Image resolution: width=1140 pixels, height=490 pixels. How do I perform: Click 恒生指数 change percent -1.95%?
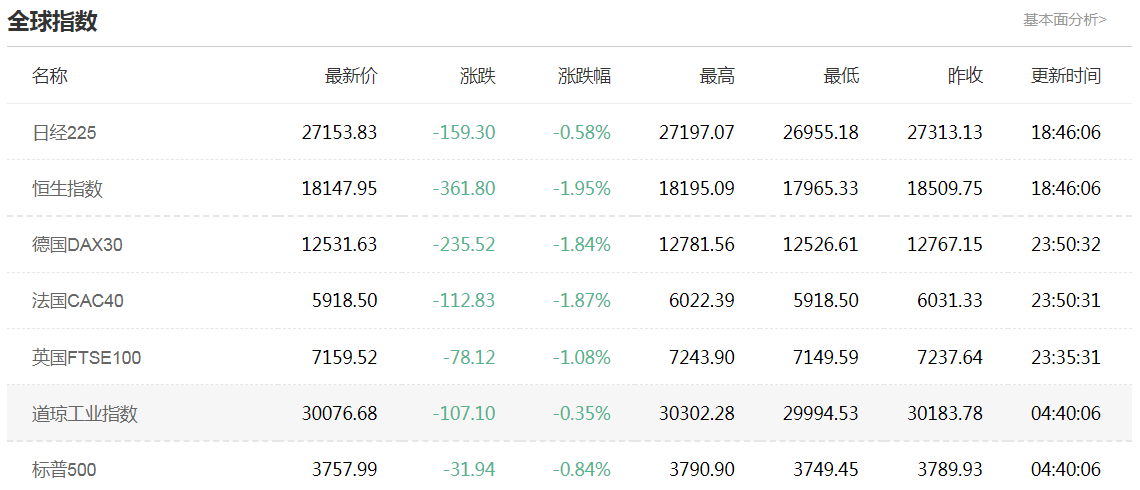pyautogui.click(x=581, y=188)
